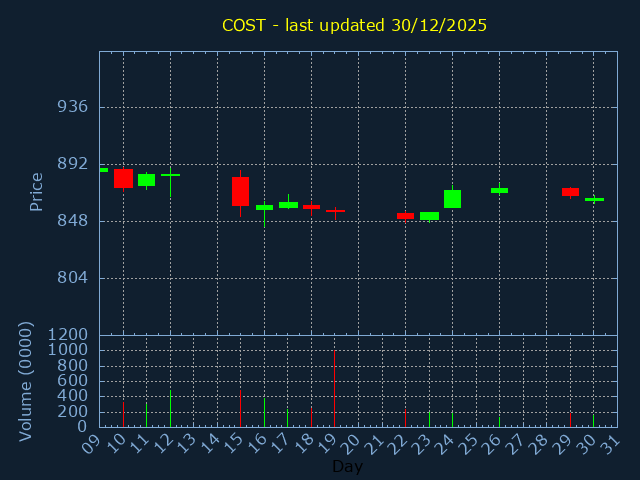Click the 848 price axis label
The image size is (640, 480).
73,221
